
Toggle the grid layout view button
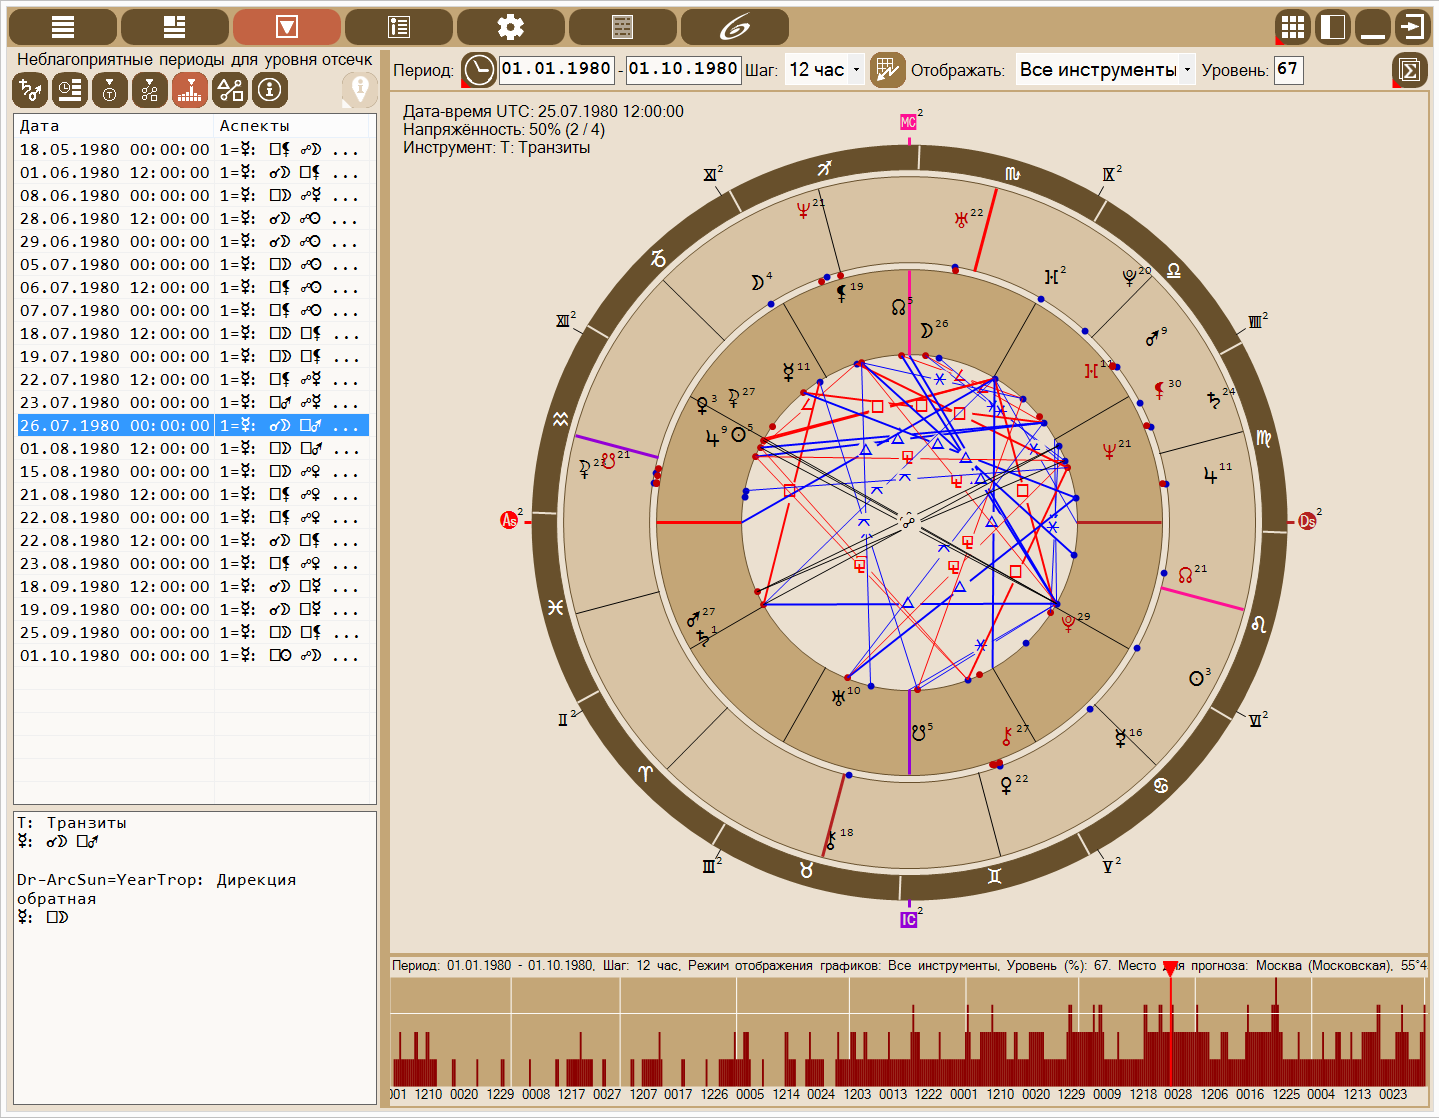click(x=1294, y=27)
